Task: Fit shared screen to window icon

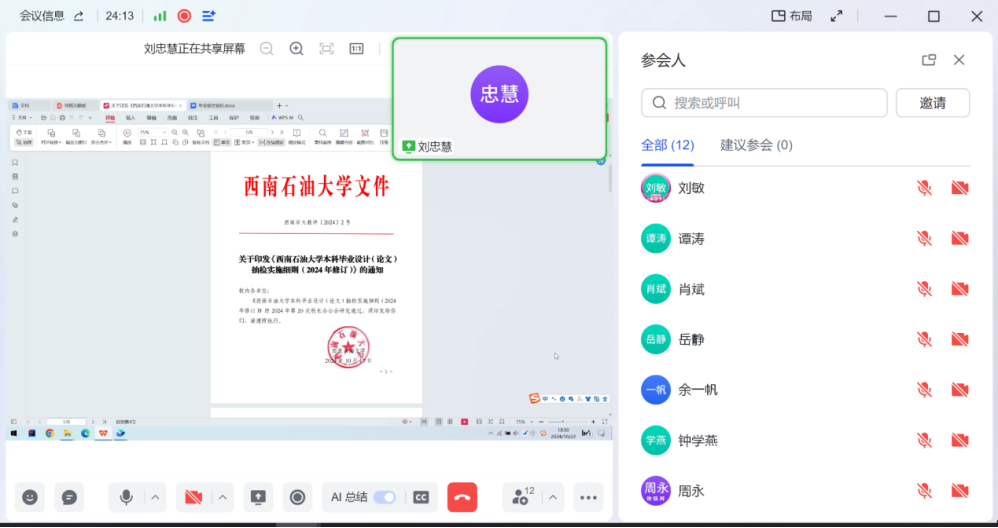Action: [x=327, y=49]
